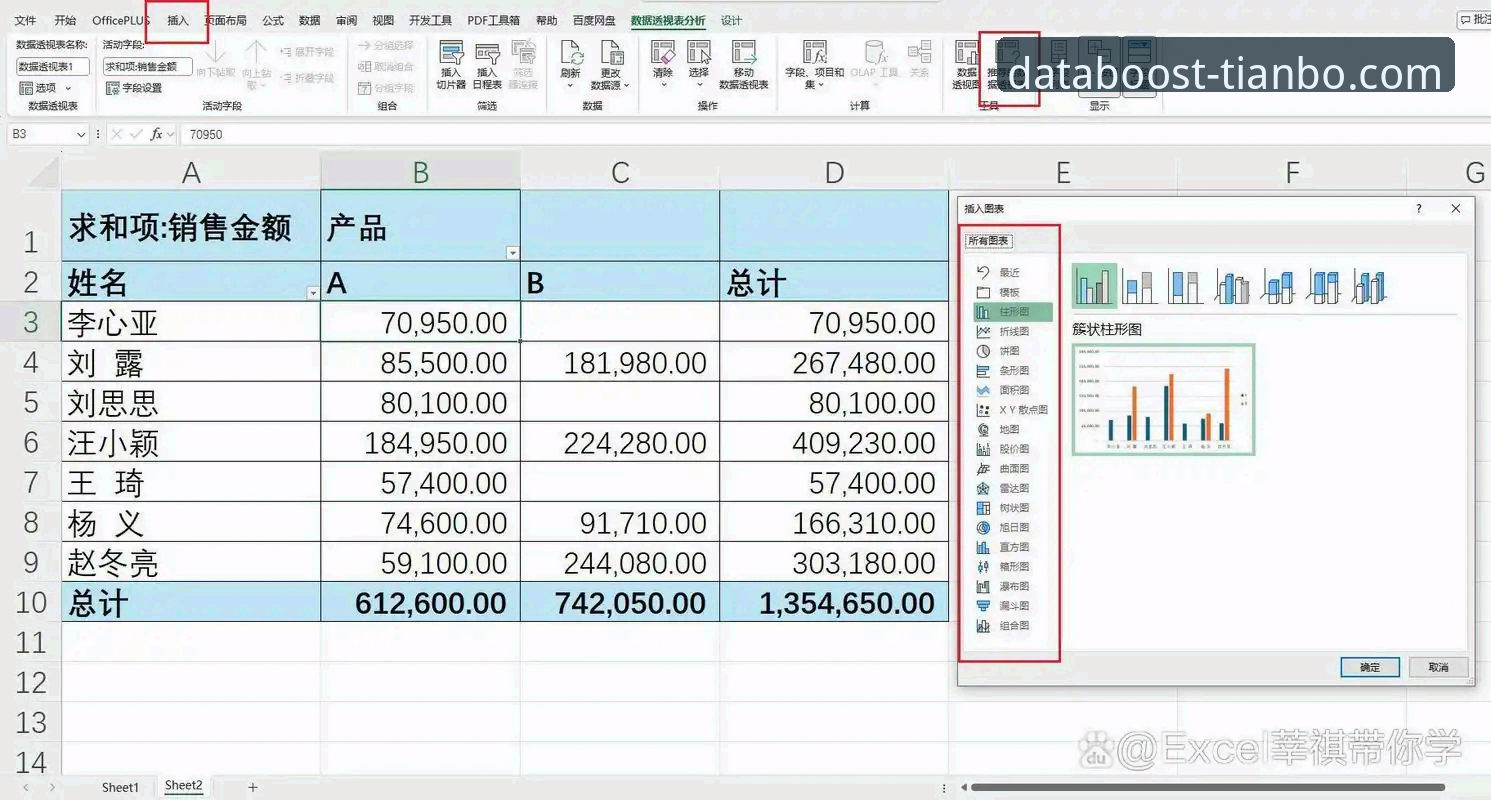The image size is (1491, 800).
Task: Select 直方图 chart category
Action: (x=1012, y=547)
